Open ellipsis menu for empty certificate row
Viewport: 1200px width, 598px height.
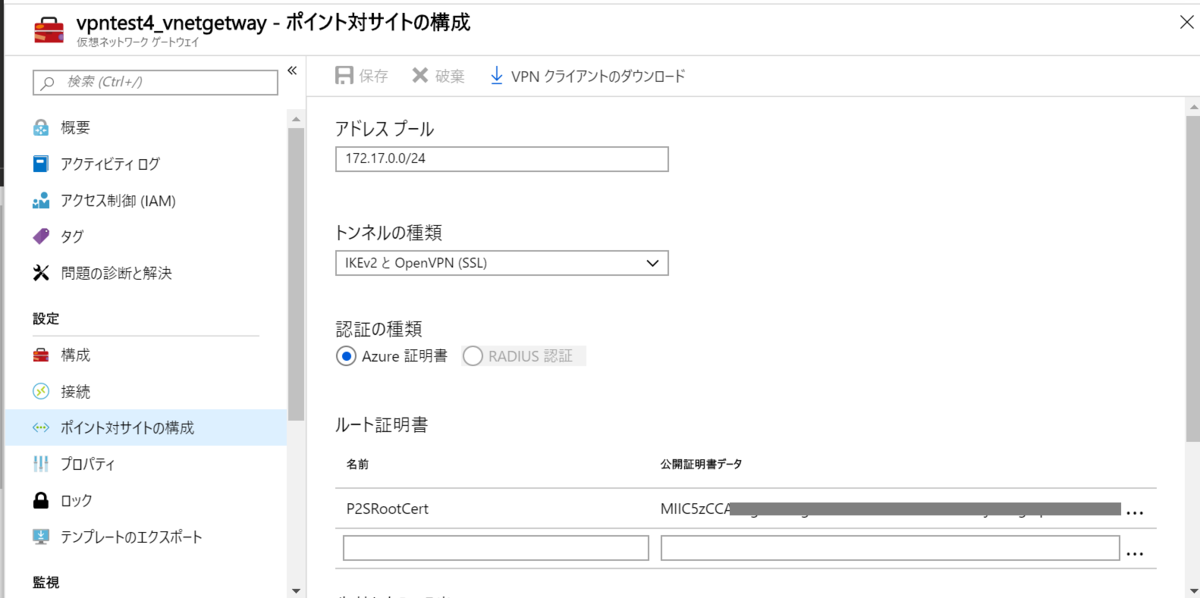coord(1134,551)
